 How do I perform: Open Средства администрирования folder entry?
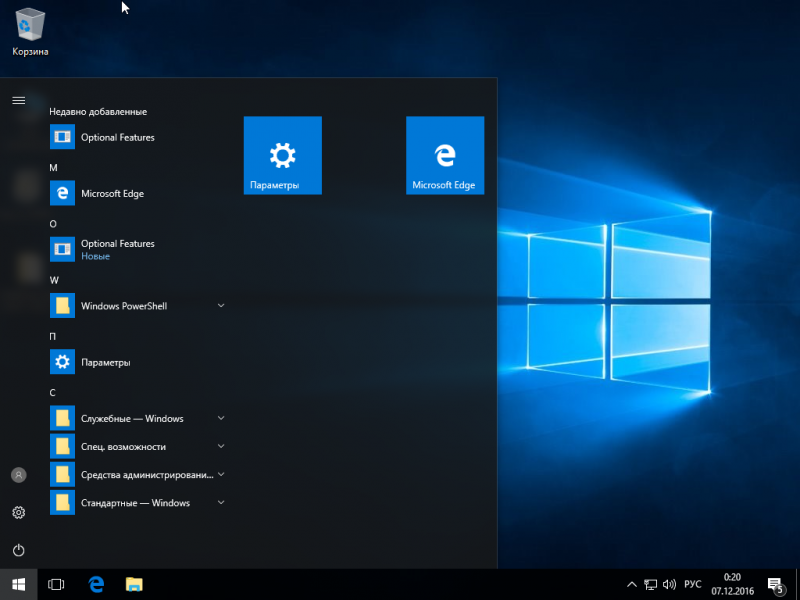[x=138, y=474]
